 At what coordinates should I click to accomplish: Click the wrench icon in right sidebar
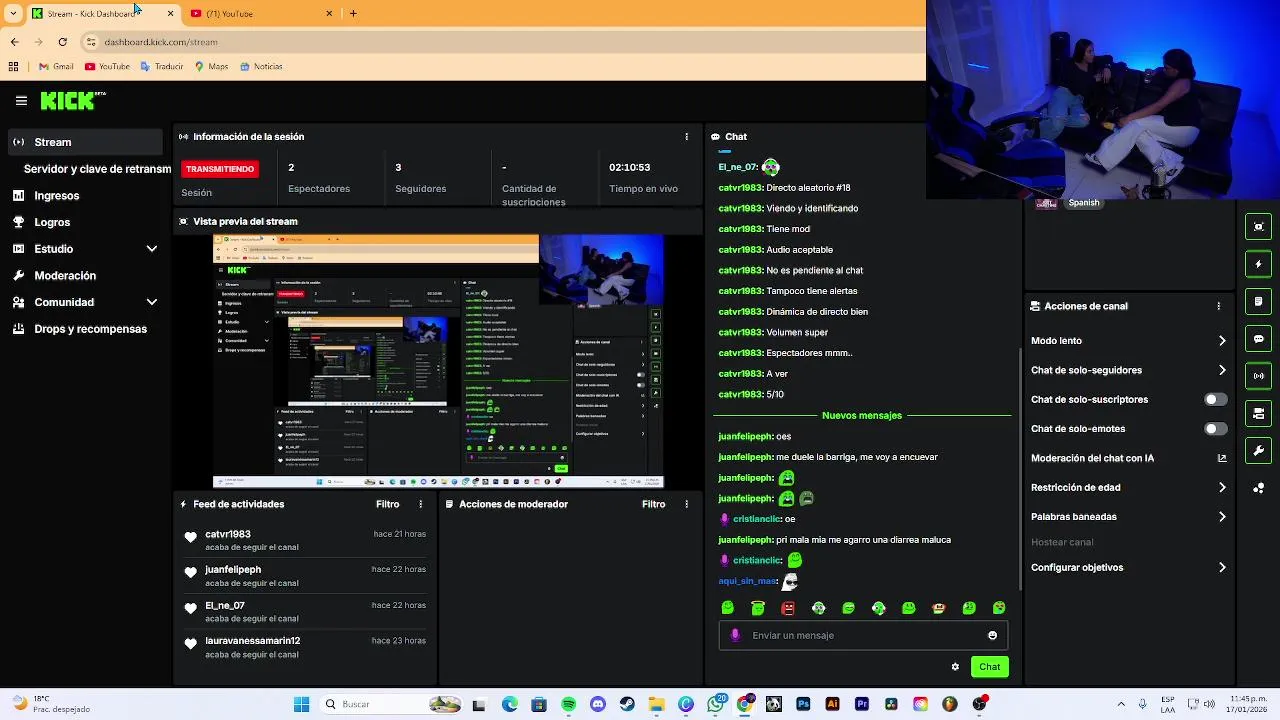[x=1259, y=451]
